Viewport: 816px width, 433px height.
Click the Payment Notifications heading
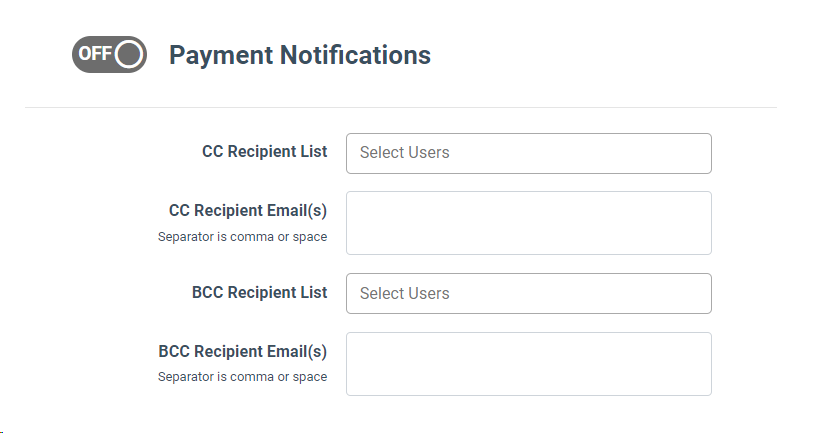click(x=299, y=55)
